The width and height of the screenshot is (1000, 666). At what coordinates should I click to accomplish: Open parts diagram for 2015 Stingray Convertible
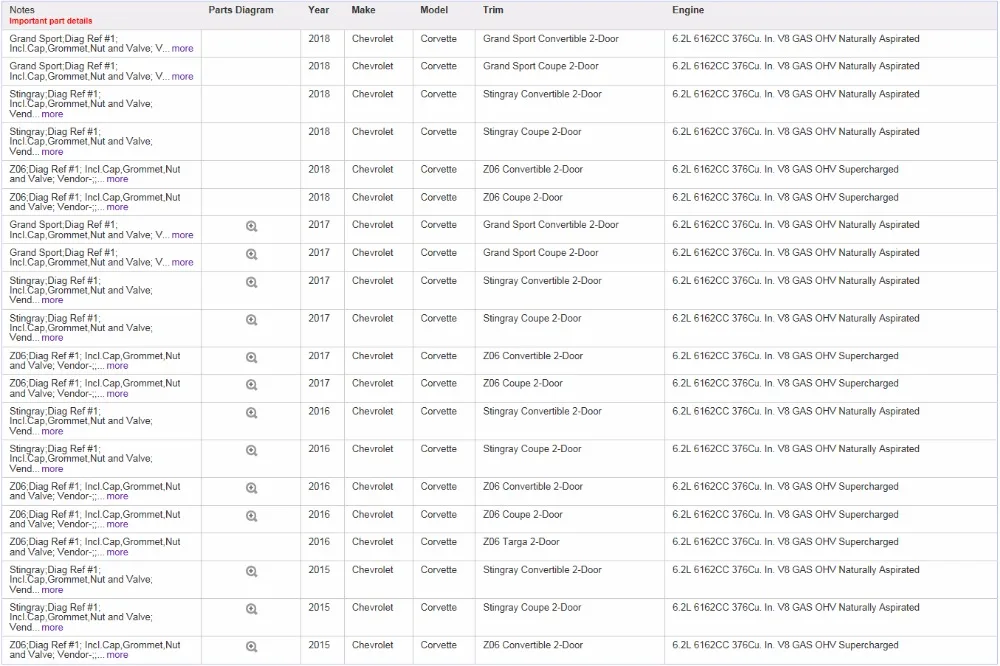coord(252,572)
